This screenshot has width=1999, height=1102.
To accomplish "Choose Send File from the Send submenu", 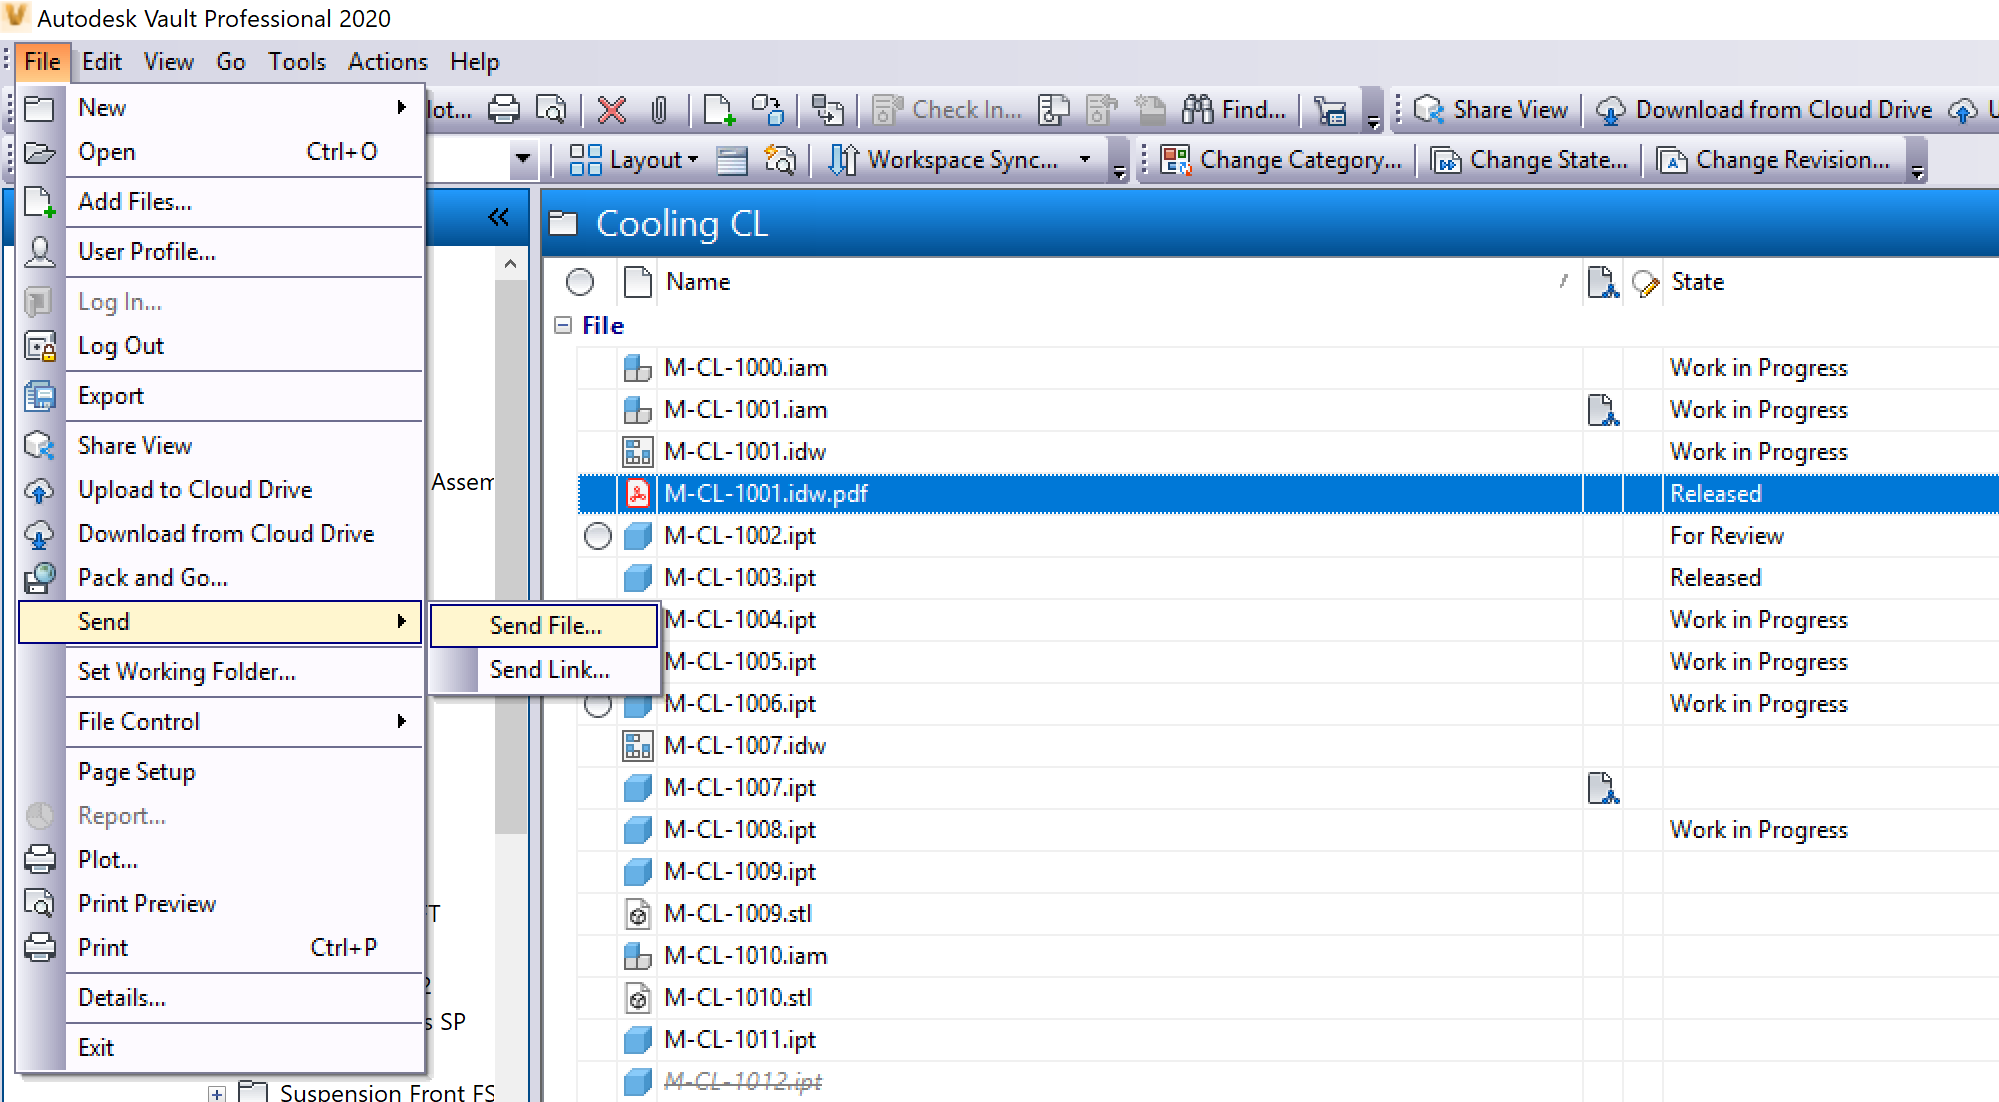I will coord(545,626).
